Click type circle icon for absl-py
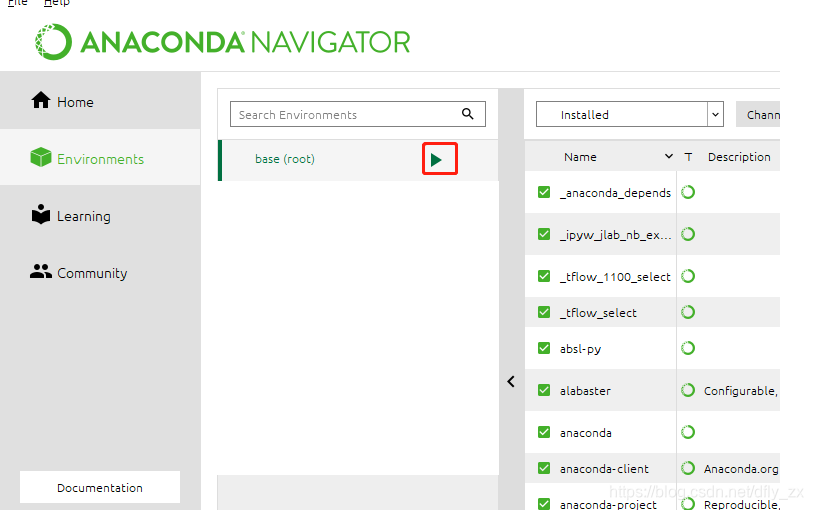 tap(688, 348)
